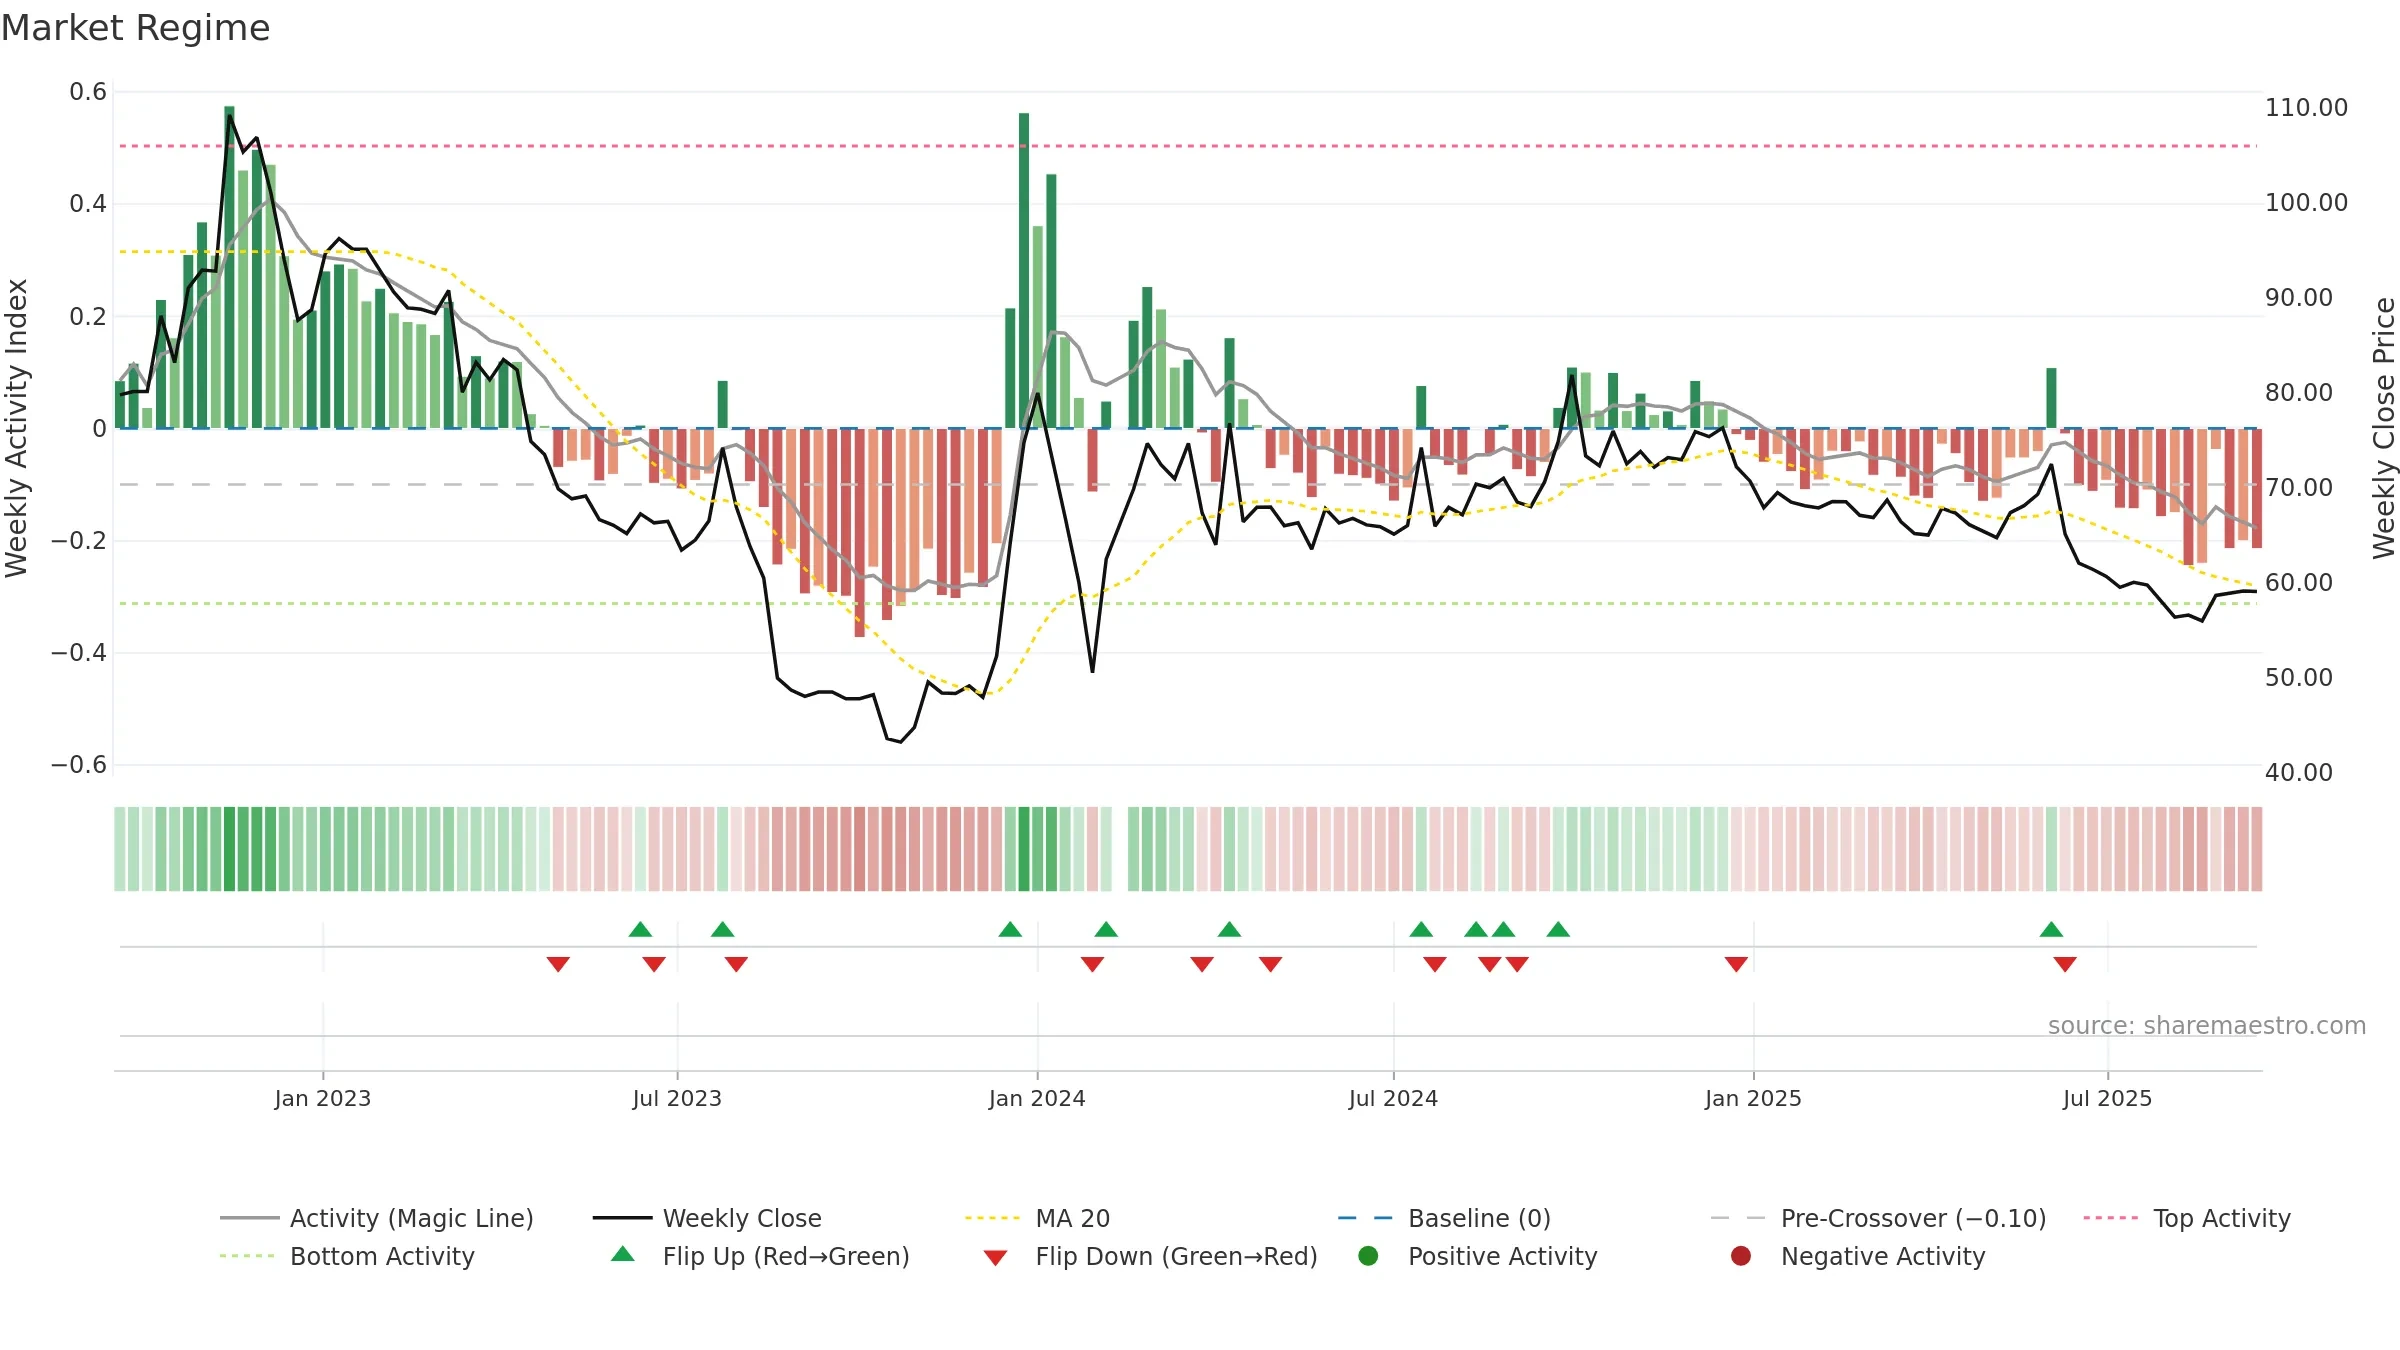Toggle Flip Up (Red→Green) legend entry
The image size is (2400, 1350).
tap(760, 1256)
